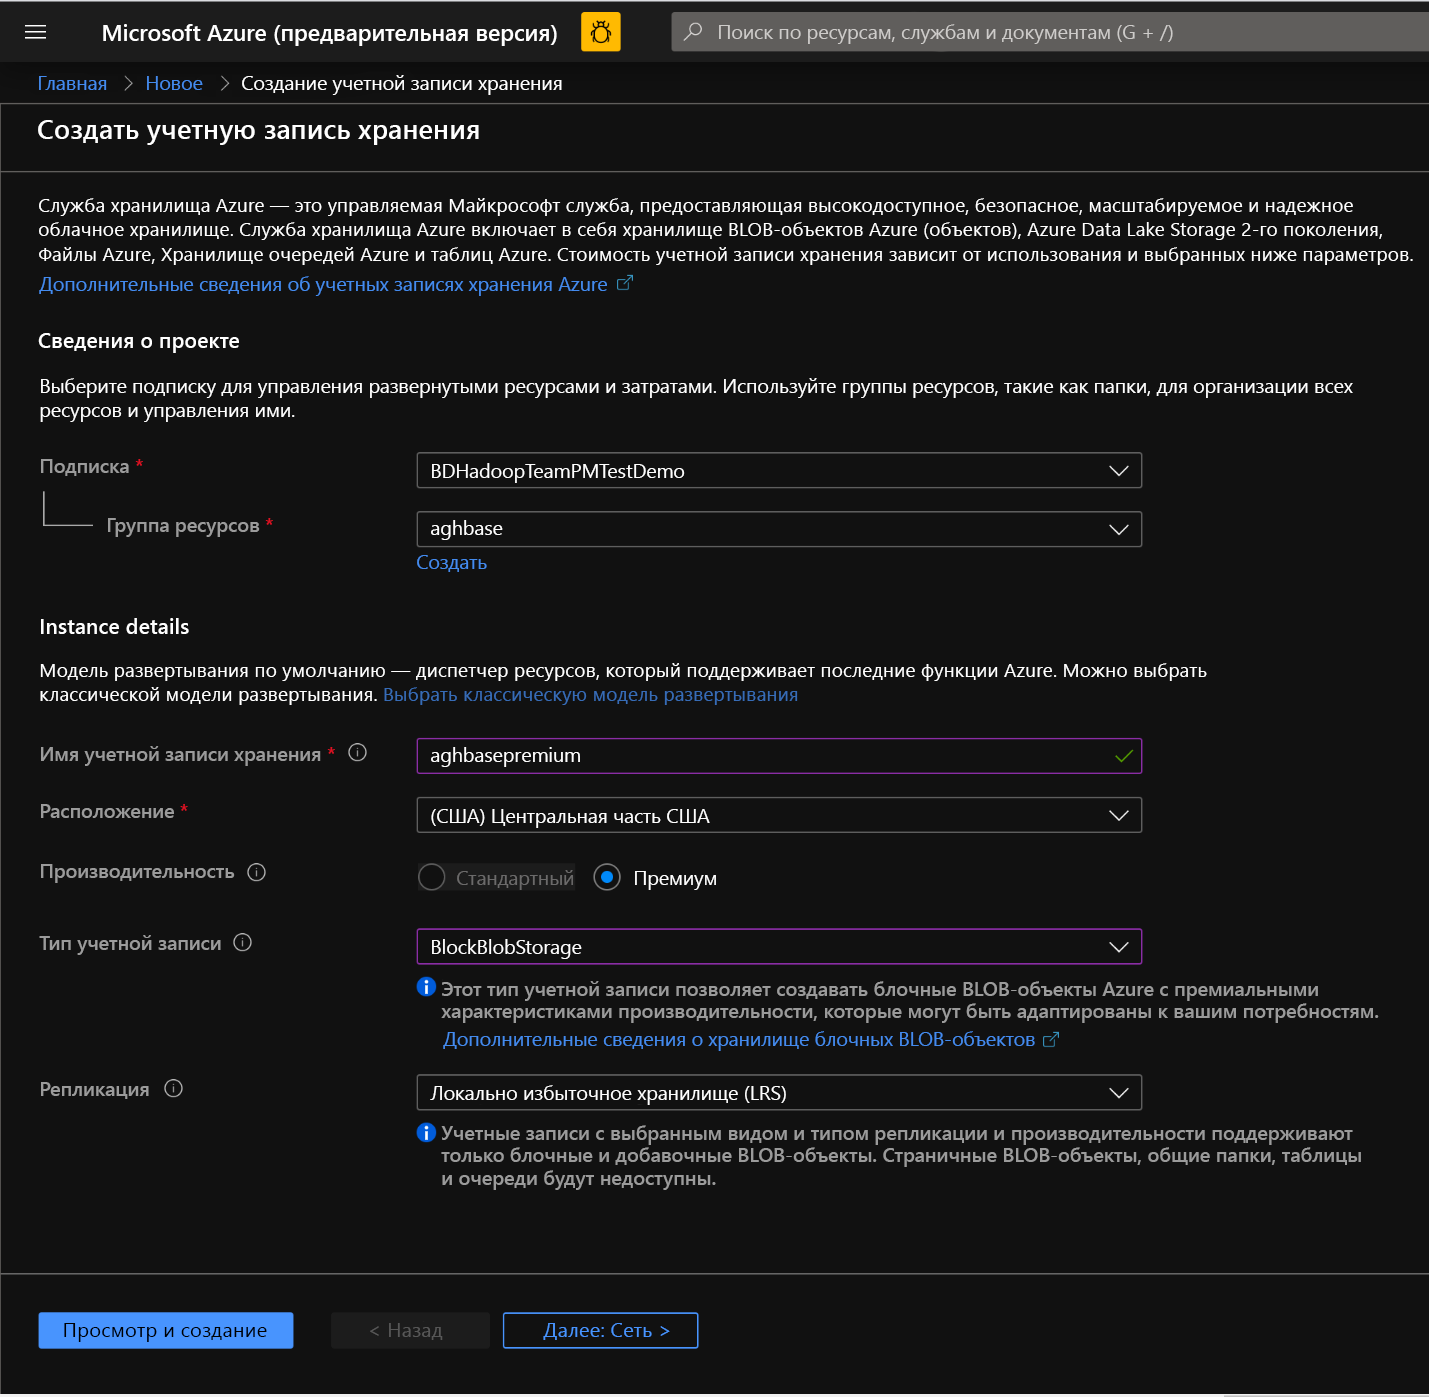
Task: Click the search magnifier icon
Action: coord(693,32)
